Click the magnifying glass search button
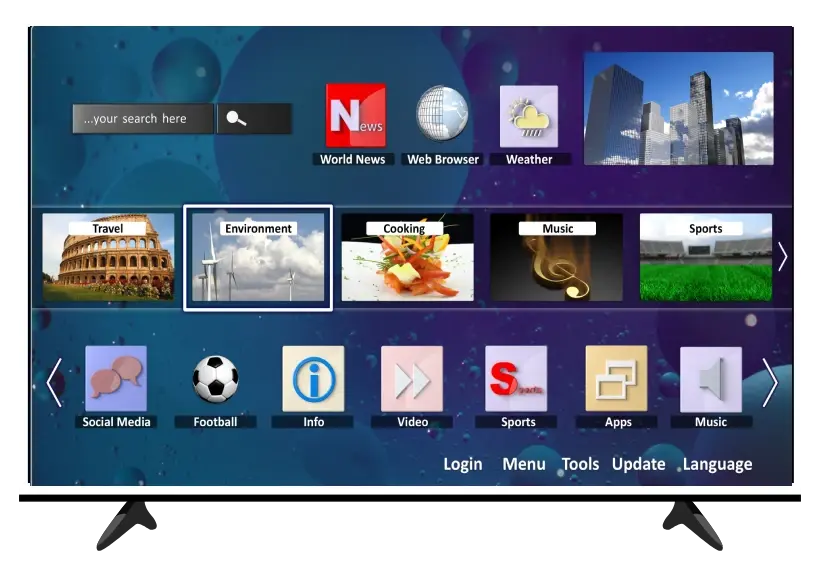The height and width of the screenshot is (564, 822). (x=237, y=119)
